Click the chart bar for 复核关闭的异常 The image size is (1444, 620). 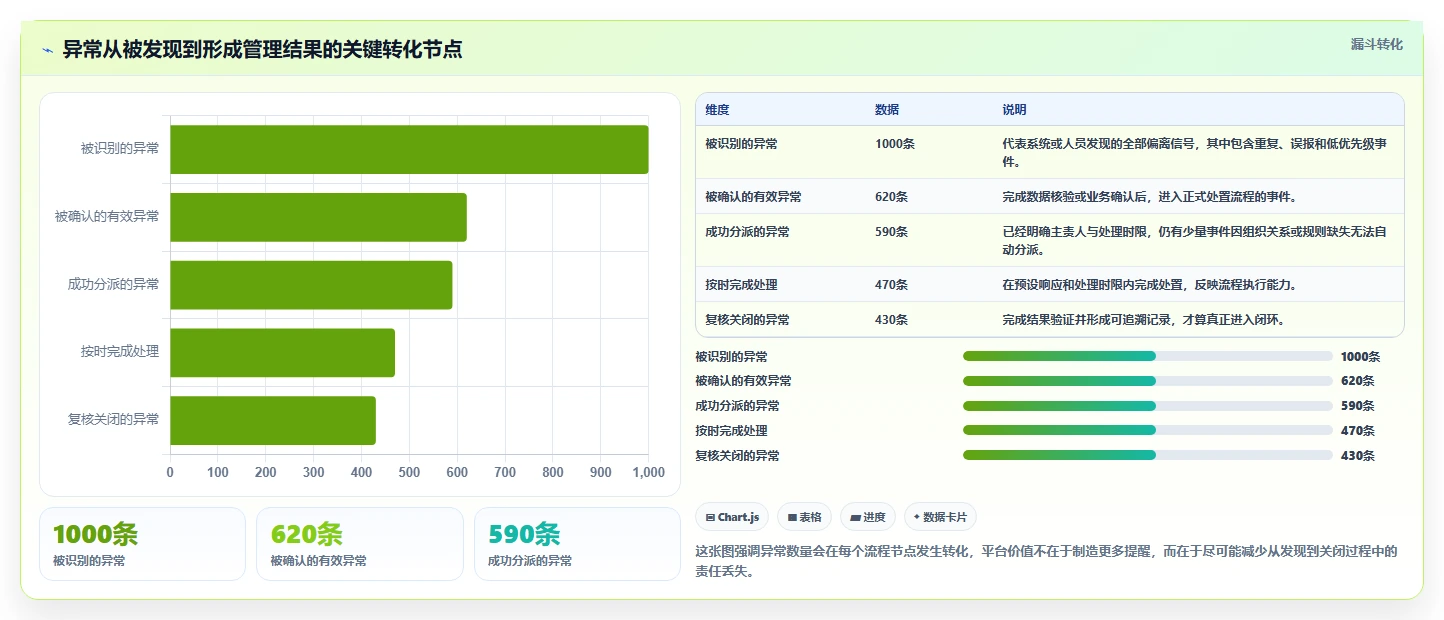tap(273, 420)
